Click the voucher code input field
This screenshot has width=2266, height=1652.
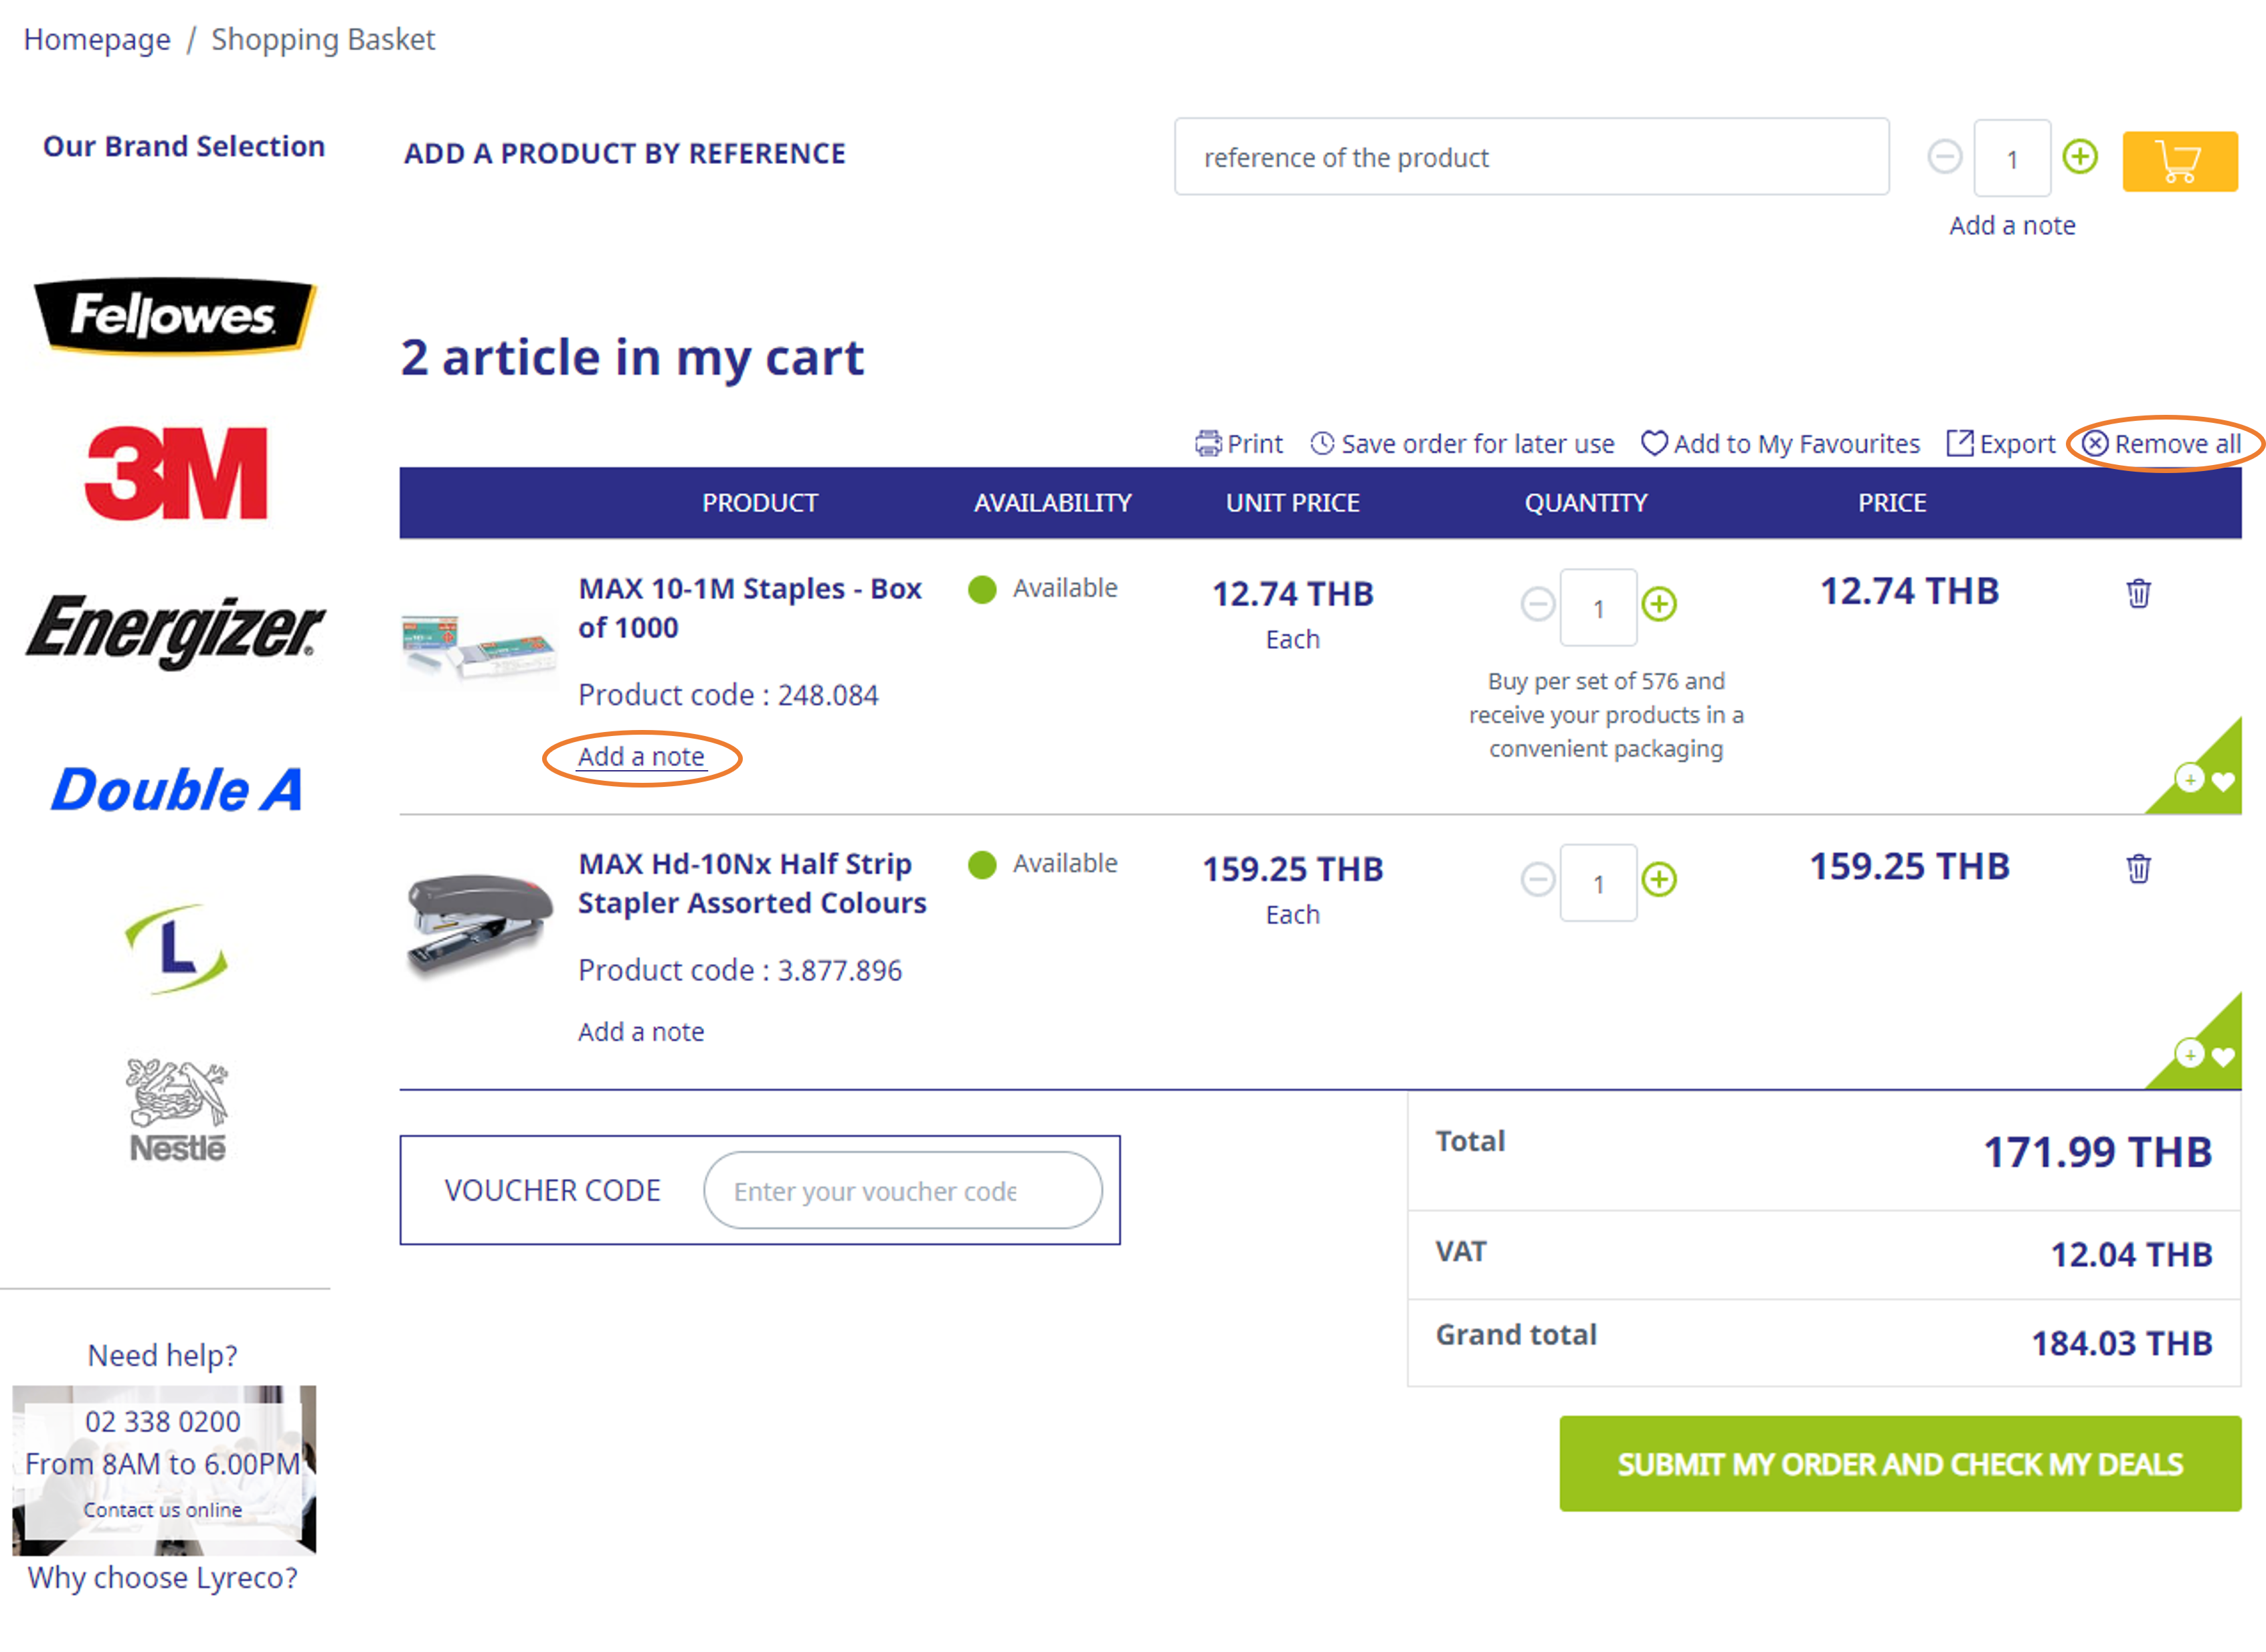902,1190
